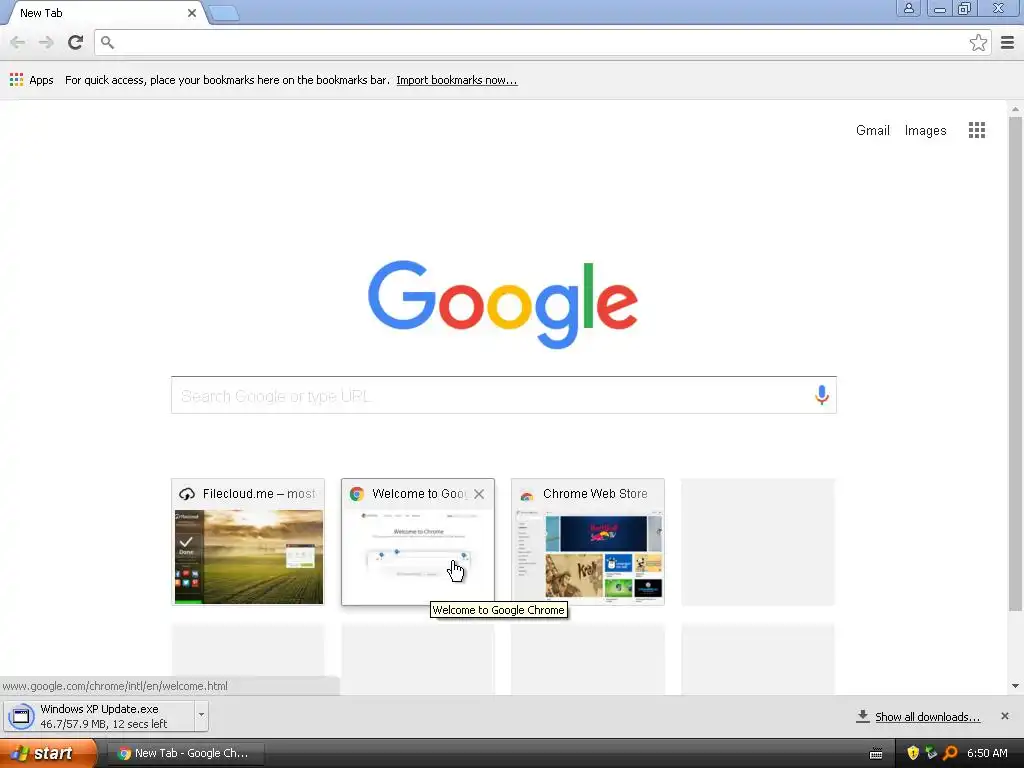Click the keyboard icon in taskbar
This screenshot has width=1024, height=768.
click(x=876, y=754)
